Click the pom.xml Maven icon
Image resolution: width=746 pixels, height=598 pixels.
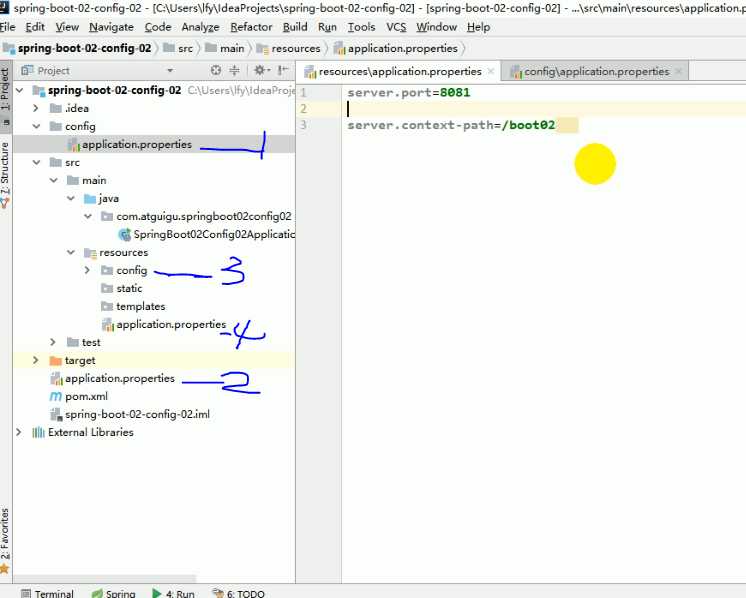[56, 397]
